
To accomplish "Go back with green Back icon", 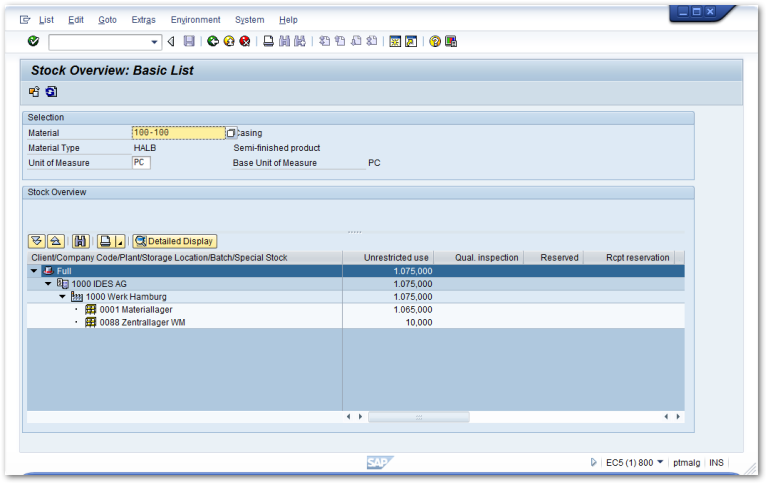I will click(x=213, y=41).
